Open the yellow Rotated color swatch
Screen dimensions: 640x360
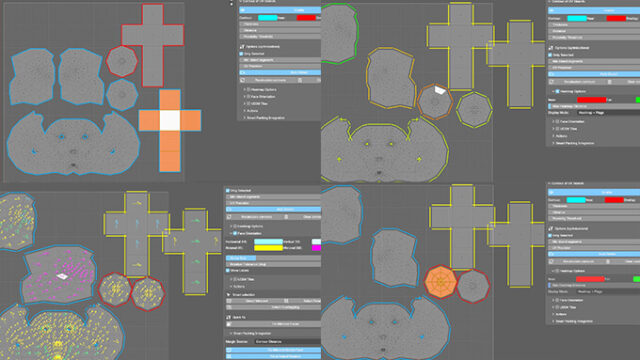268,248
